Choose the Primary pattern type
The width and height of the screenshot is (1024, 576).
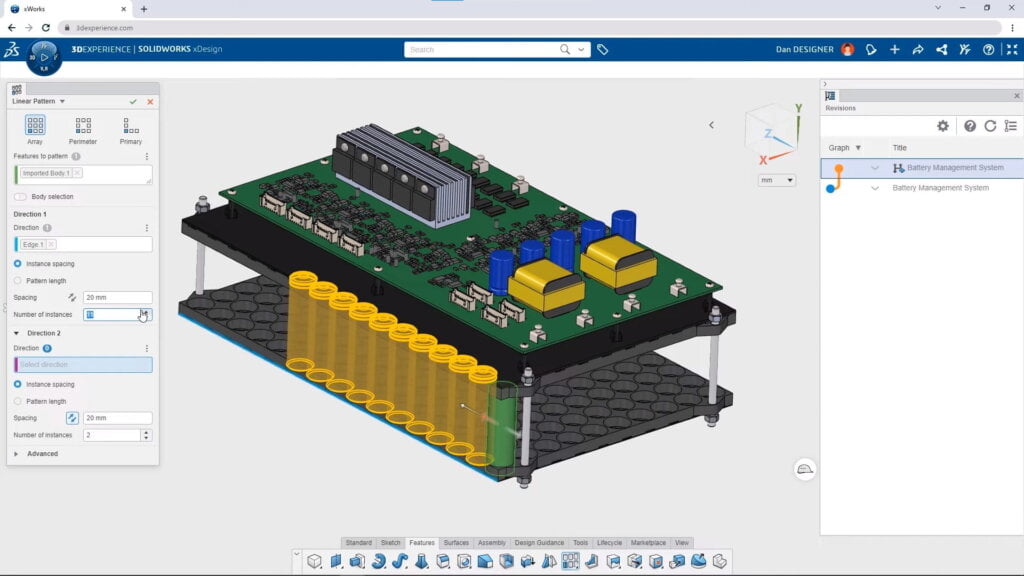pos(130,127)
